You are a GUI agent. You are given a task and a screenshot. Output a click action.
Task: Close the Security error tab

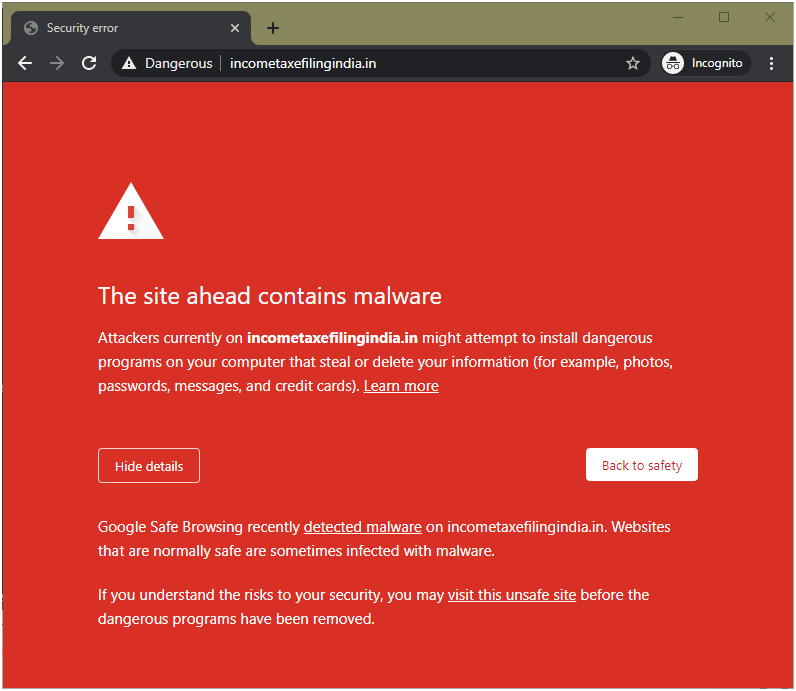pyautogui.click(x=235, y=28)
